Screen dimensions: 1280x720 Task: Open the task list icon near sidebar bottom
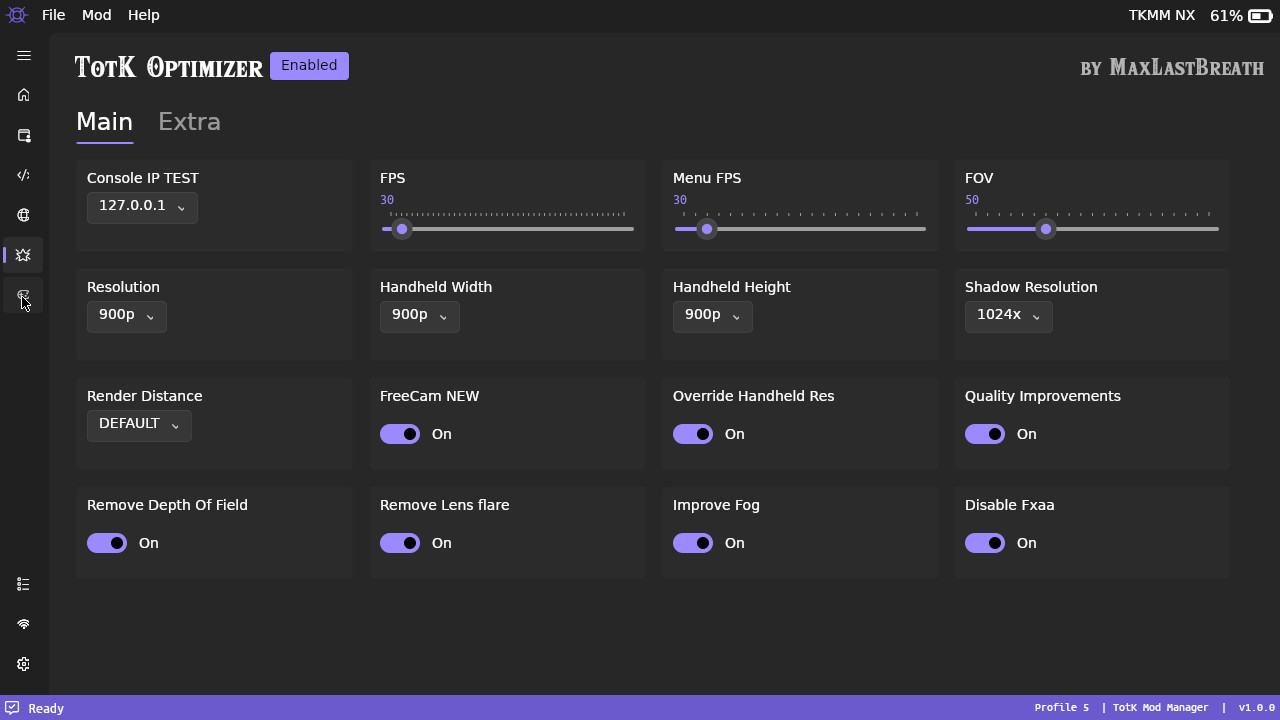coord(23,584)
